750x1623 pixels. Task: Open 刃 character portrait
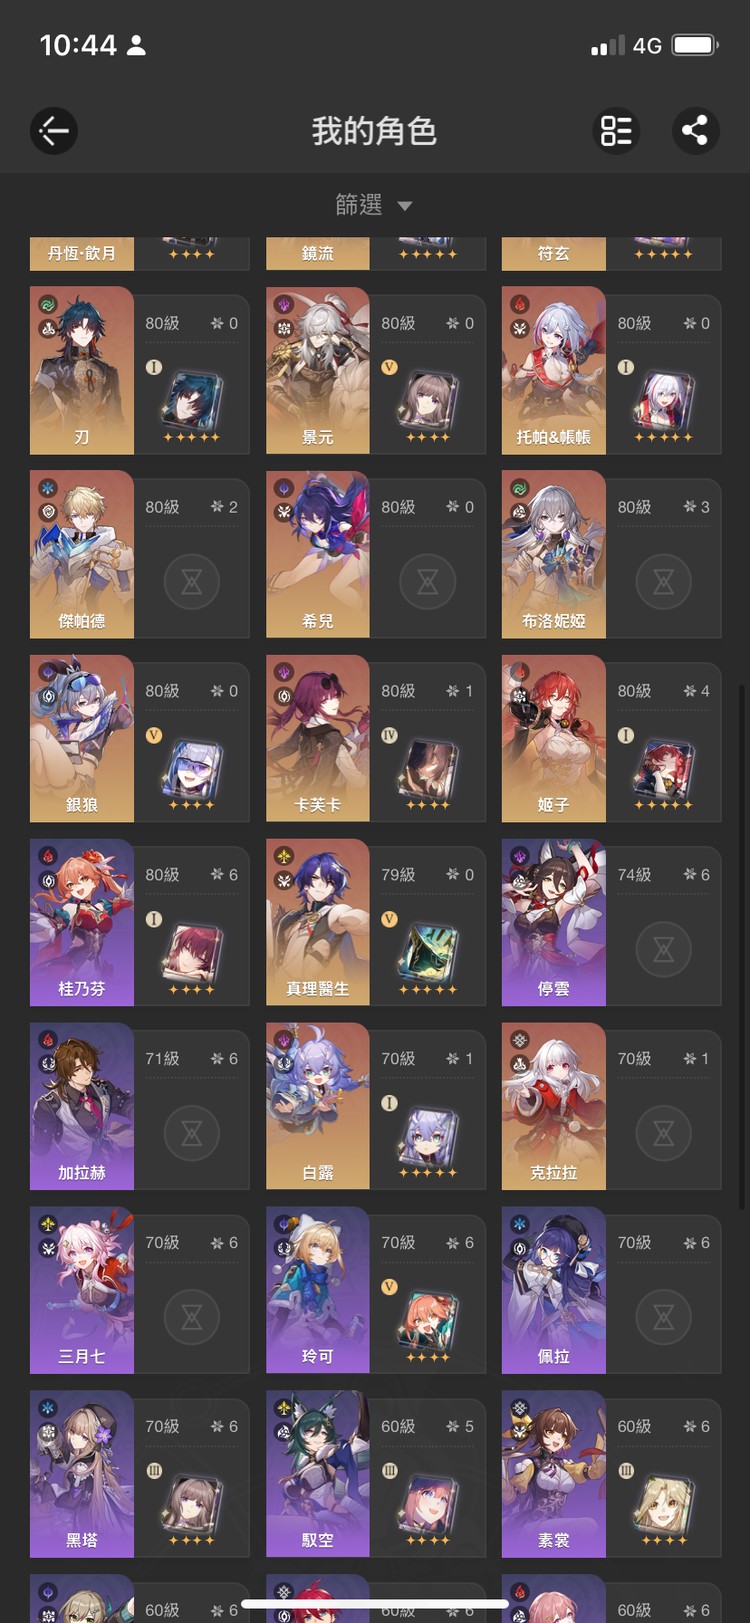[x=82, y=371]
